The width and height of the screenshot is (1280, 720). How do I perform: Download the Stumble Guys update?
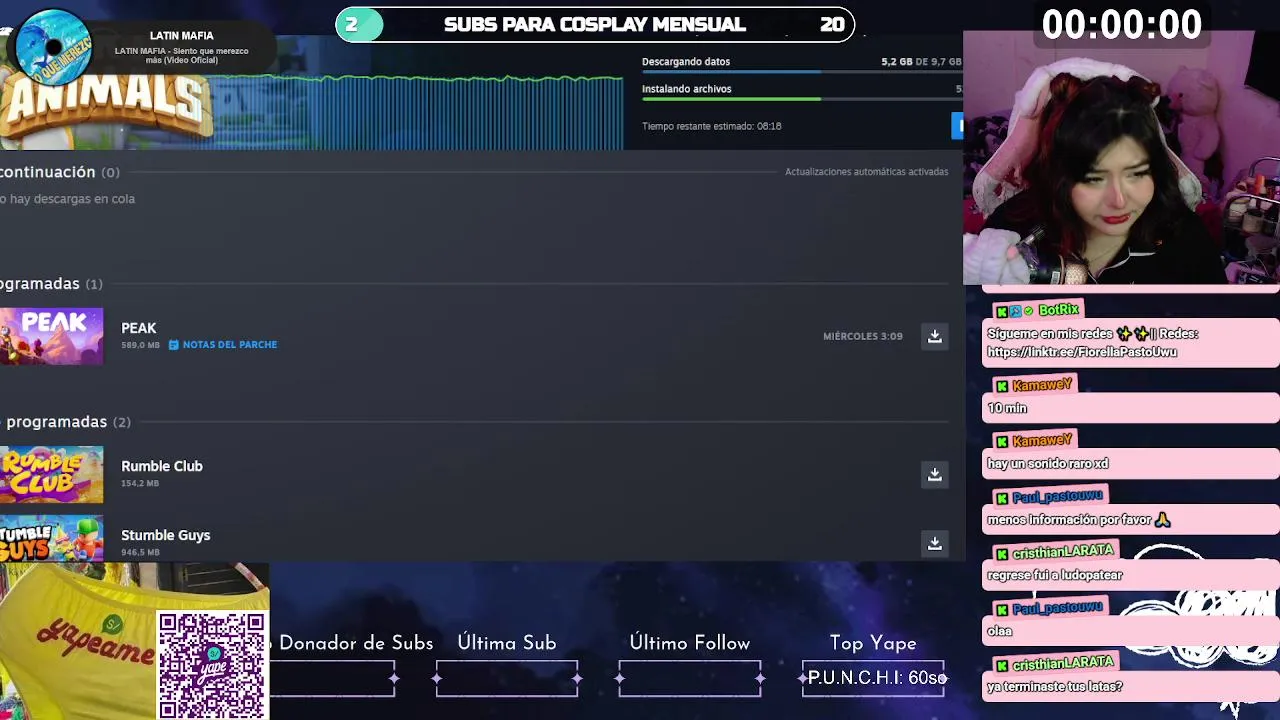coord(935,543)
